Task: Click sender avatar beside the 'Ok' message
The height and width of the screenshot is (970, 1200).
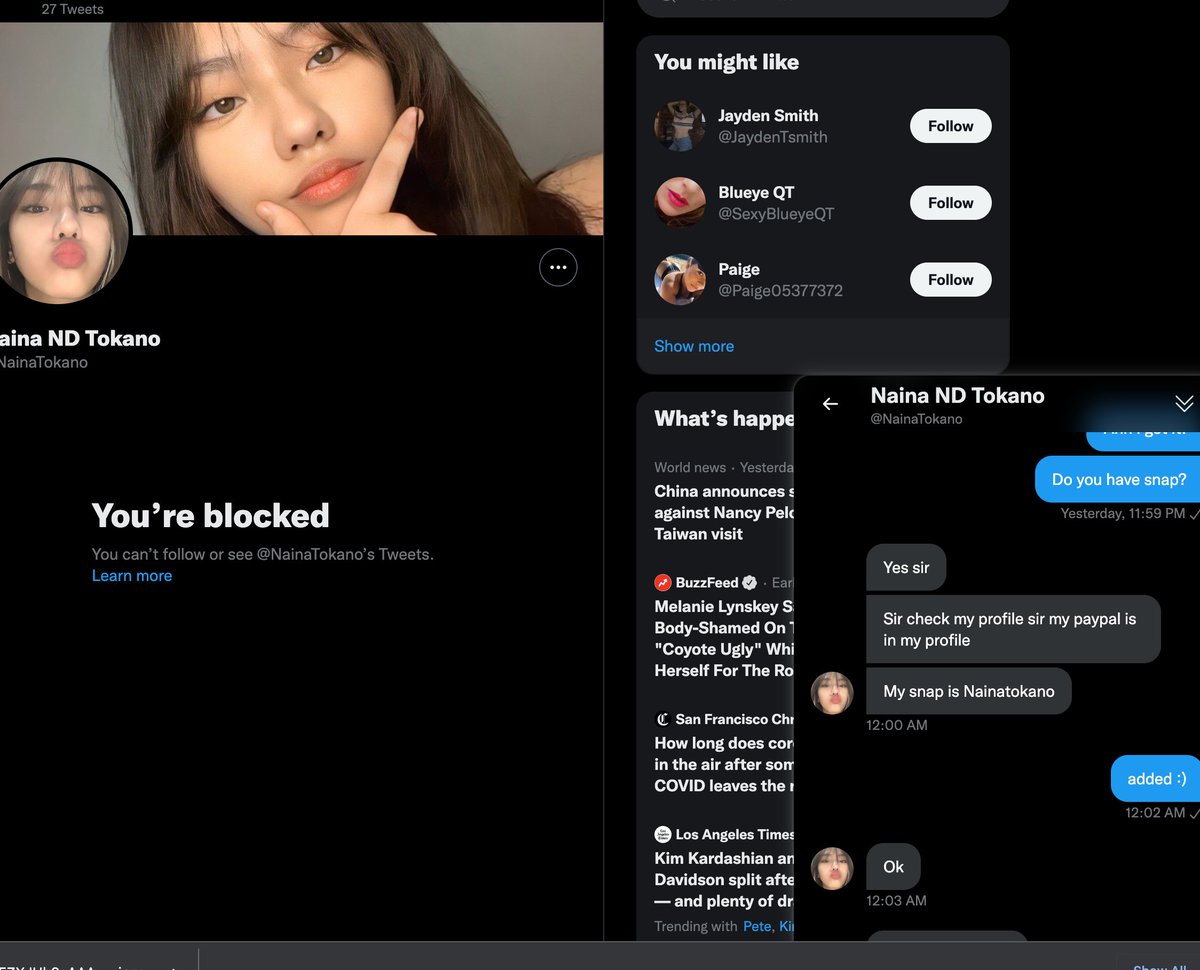Action: click(831, 868)
